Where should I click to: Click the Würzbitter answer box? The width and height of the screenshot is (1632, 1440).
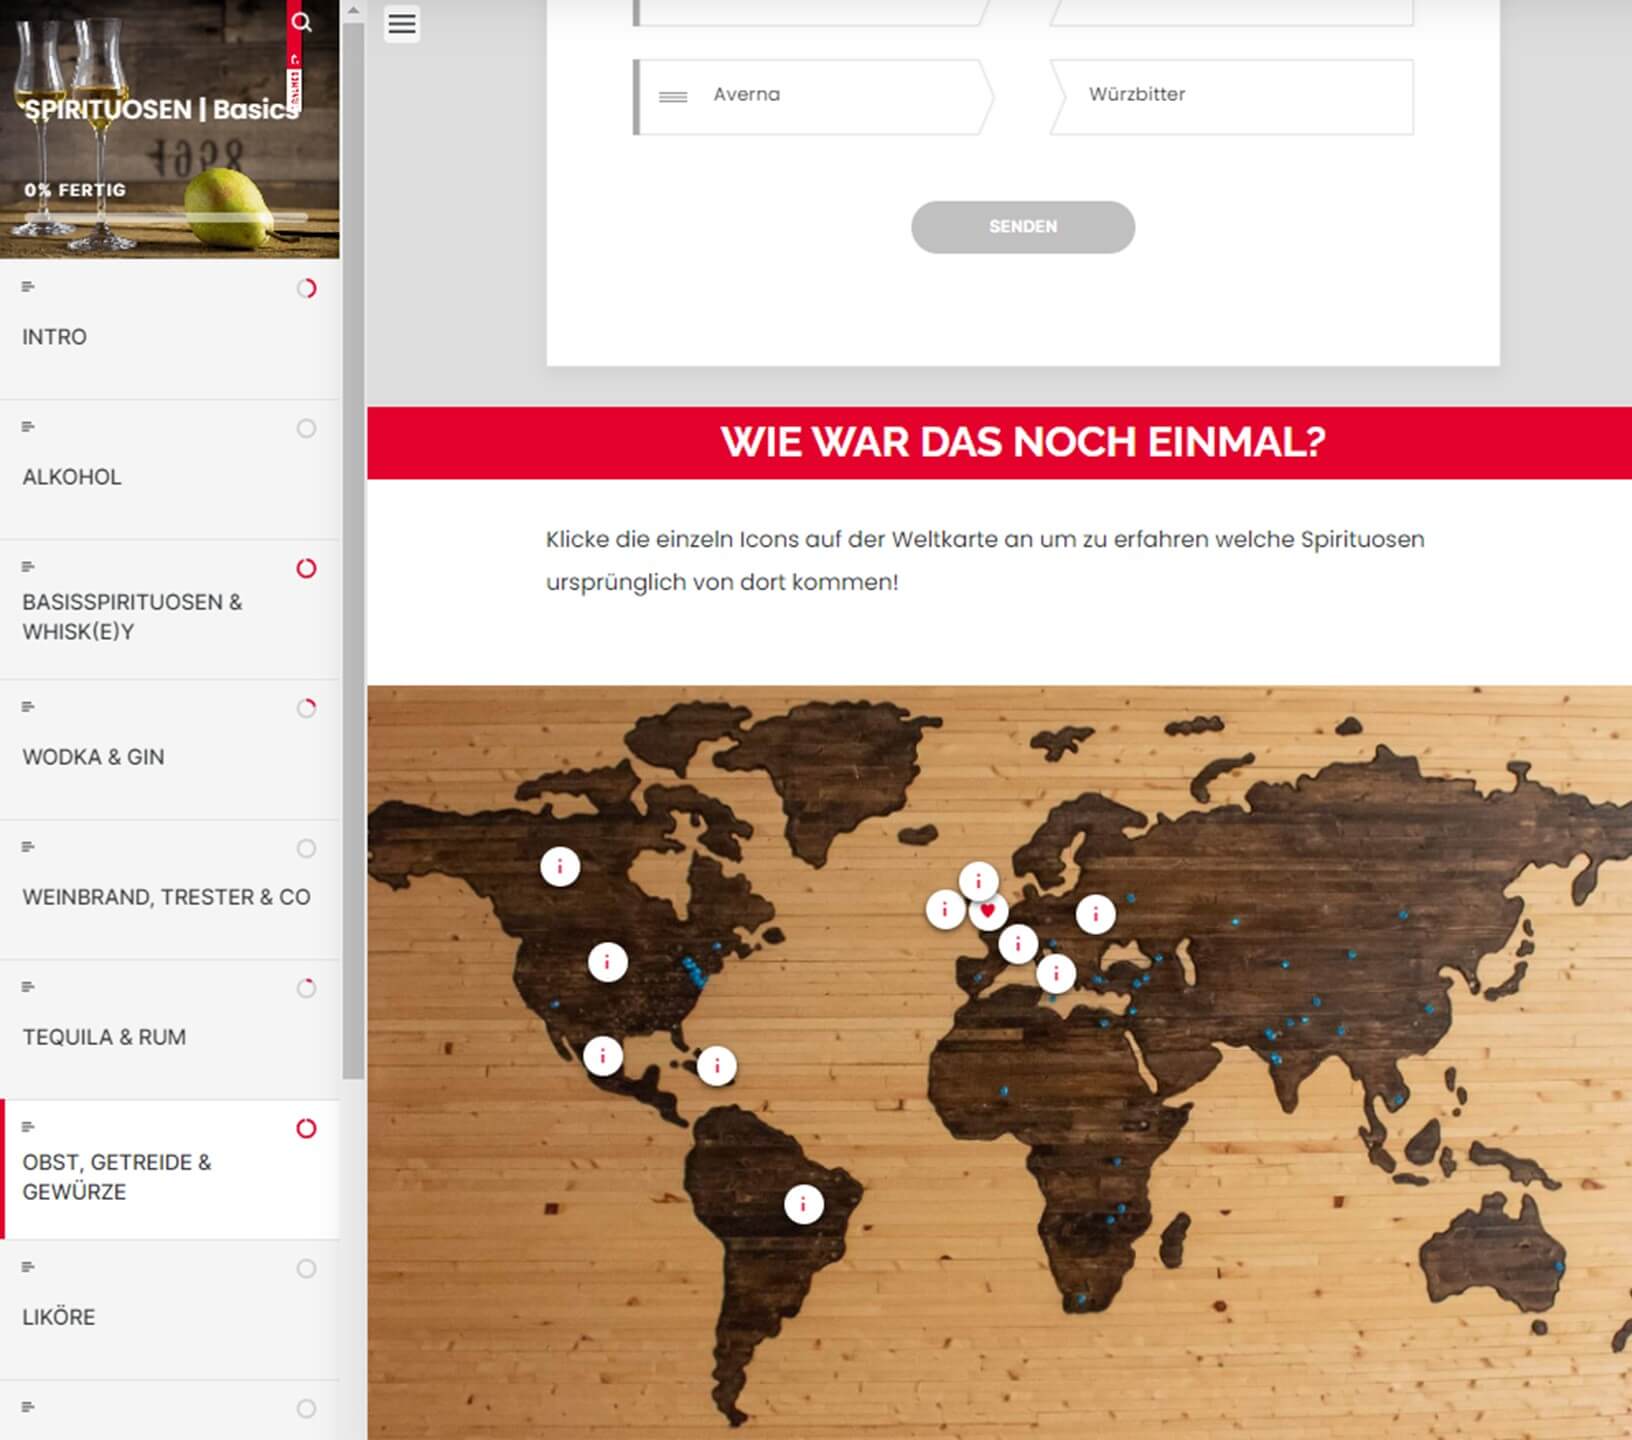[1232, 96]
